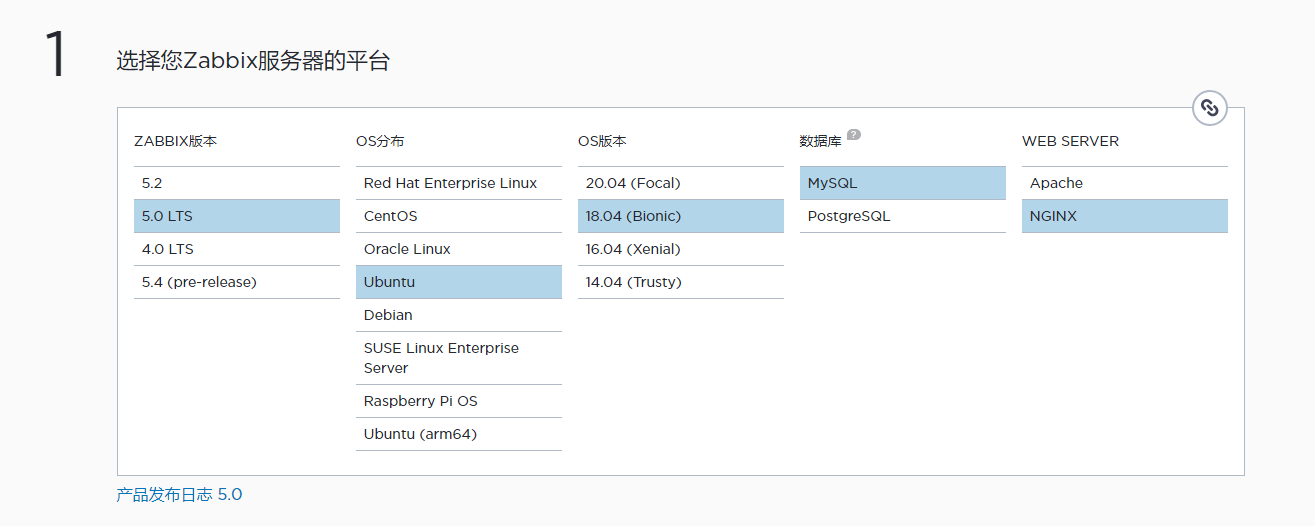Choose 16.04 (Xenial) OS version
This screenshot has height=526, width=1315.
click(680, 249)
